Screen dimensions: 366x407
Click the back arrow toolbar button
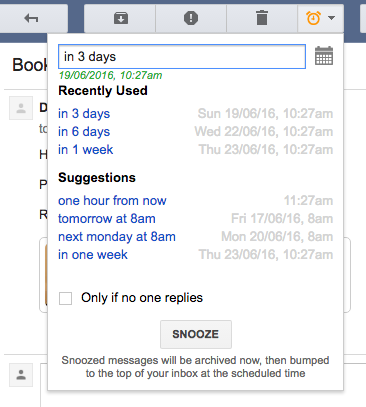31,18
